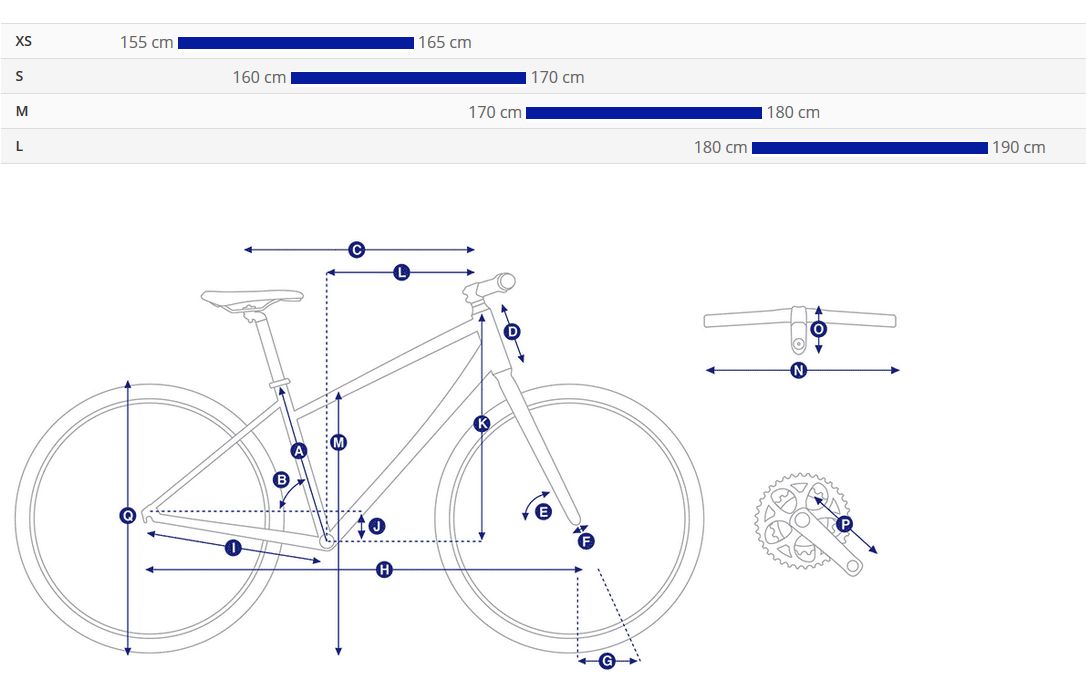Click the N handlebar width marker
Screen dimensions: 1086x677
tap(799, 370)
